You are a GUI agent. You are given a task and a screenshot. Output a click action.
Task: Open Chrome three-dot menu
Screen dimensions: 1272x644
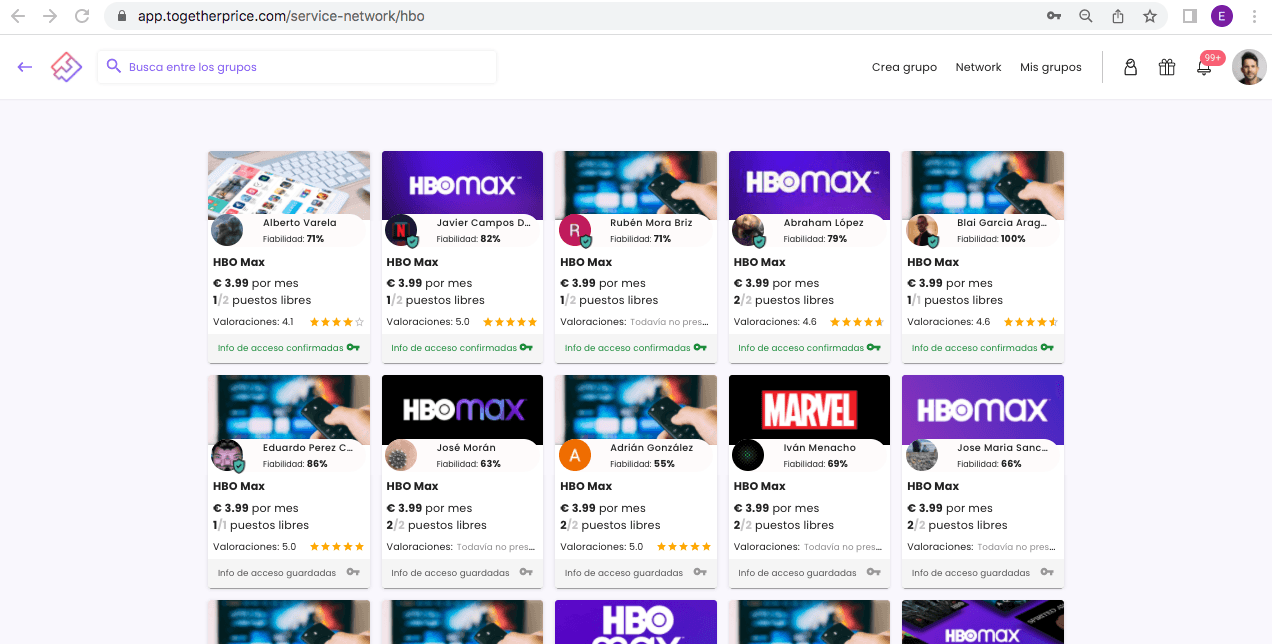[x=1254, y=16]
